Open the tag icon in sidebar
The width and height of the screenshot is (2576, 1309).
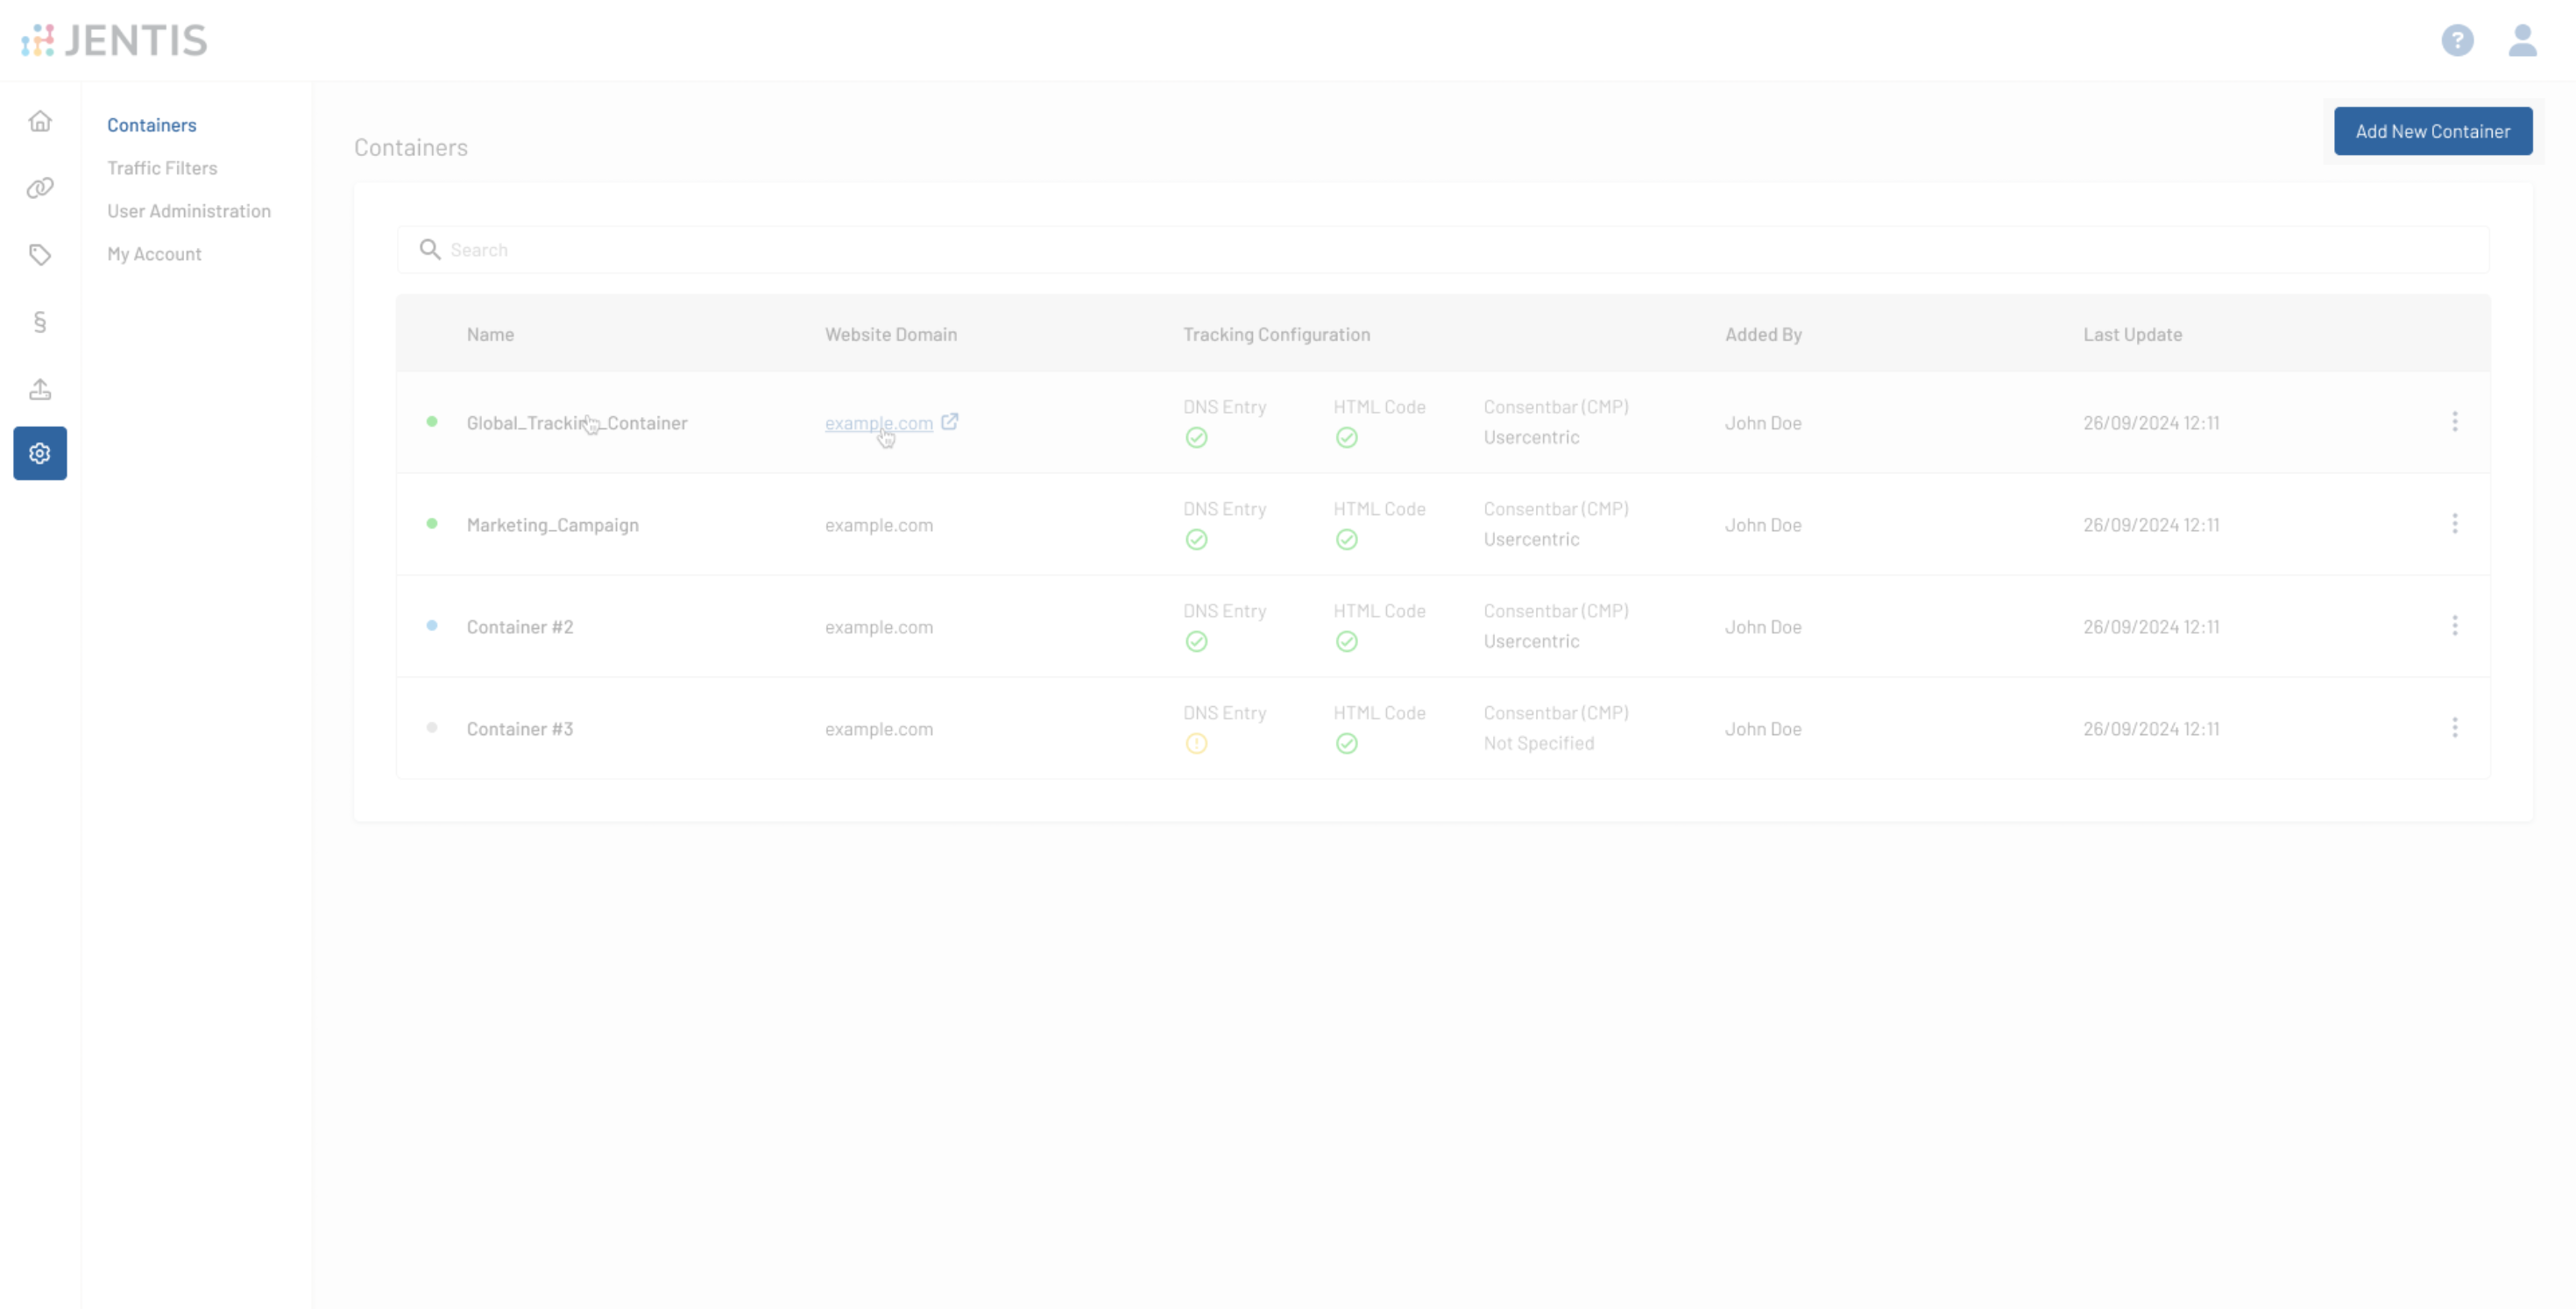point(40,255)
